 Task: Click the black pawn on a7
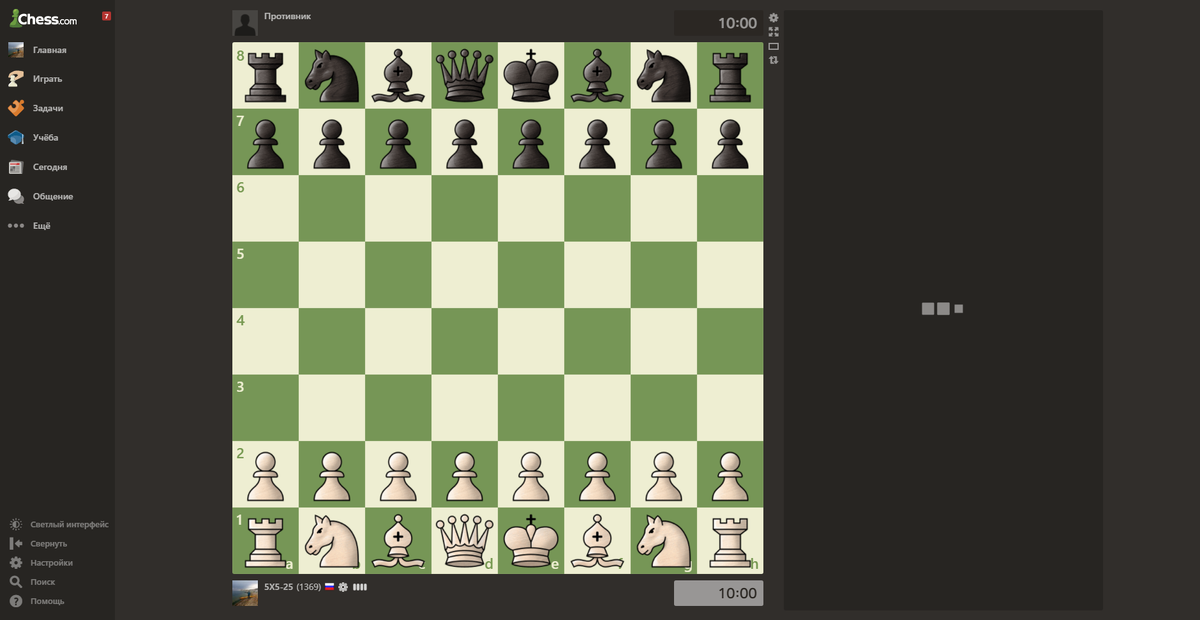(265, 142)
